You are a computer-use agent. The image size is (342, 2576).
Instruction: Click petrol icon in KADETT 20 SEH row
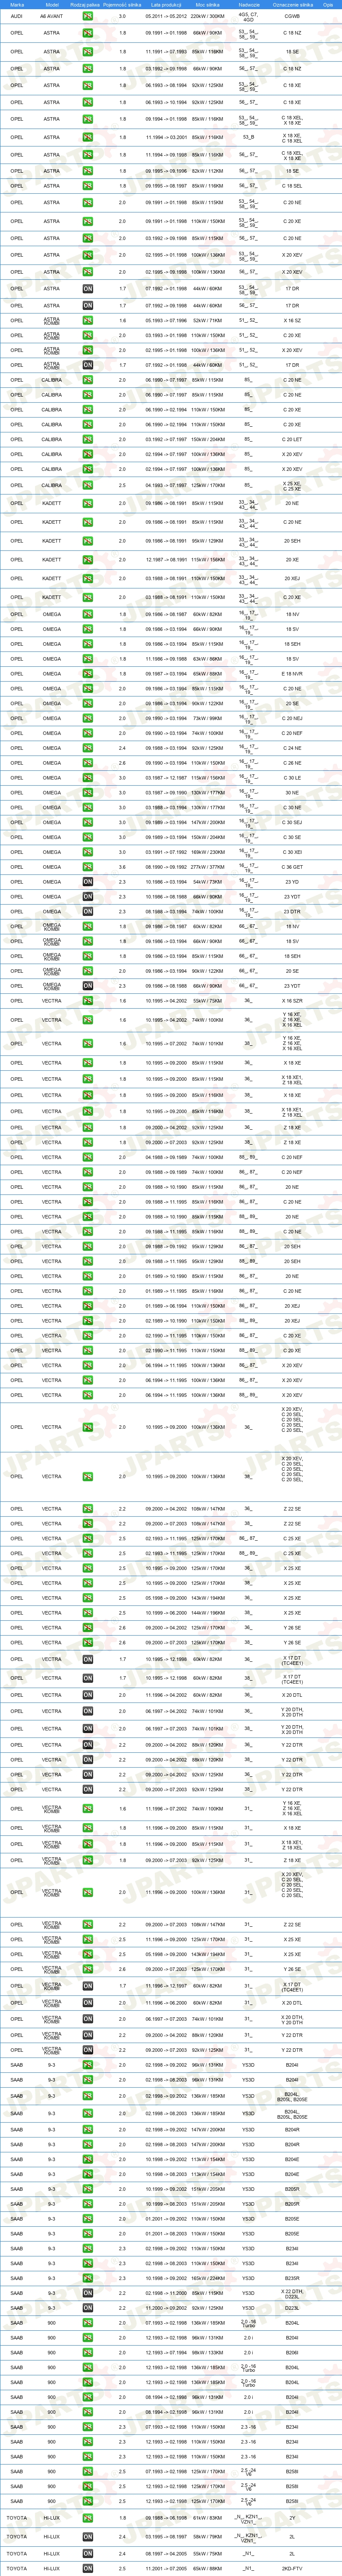88,541
